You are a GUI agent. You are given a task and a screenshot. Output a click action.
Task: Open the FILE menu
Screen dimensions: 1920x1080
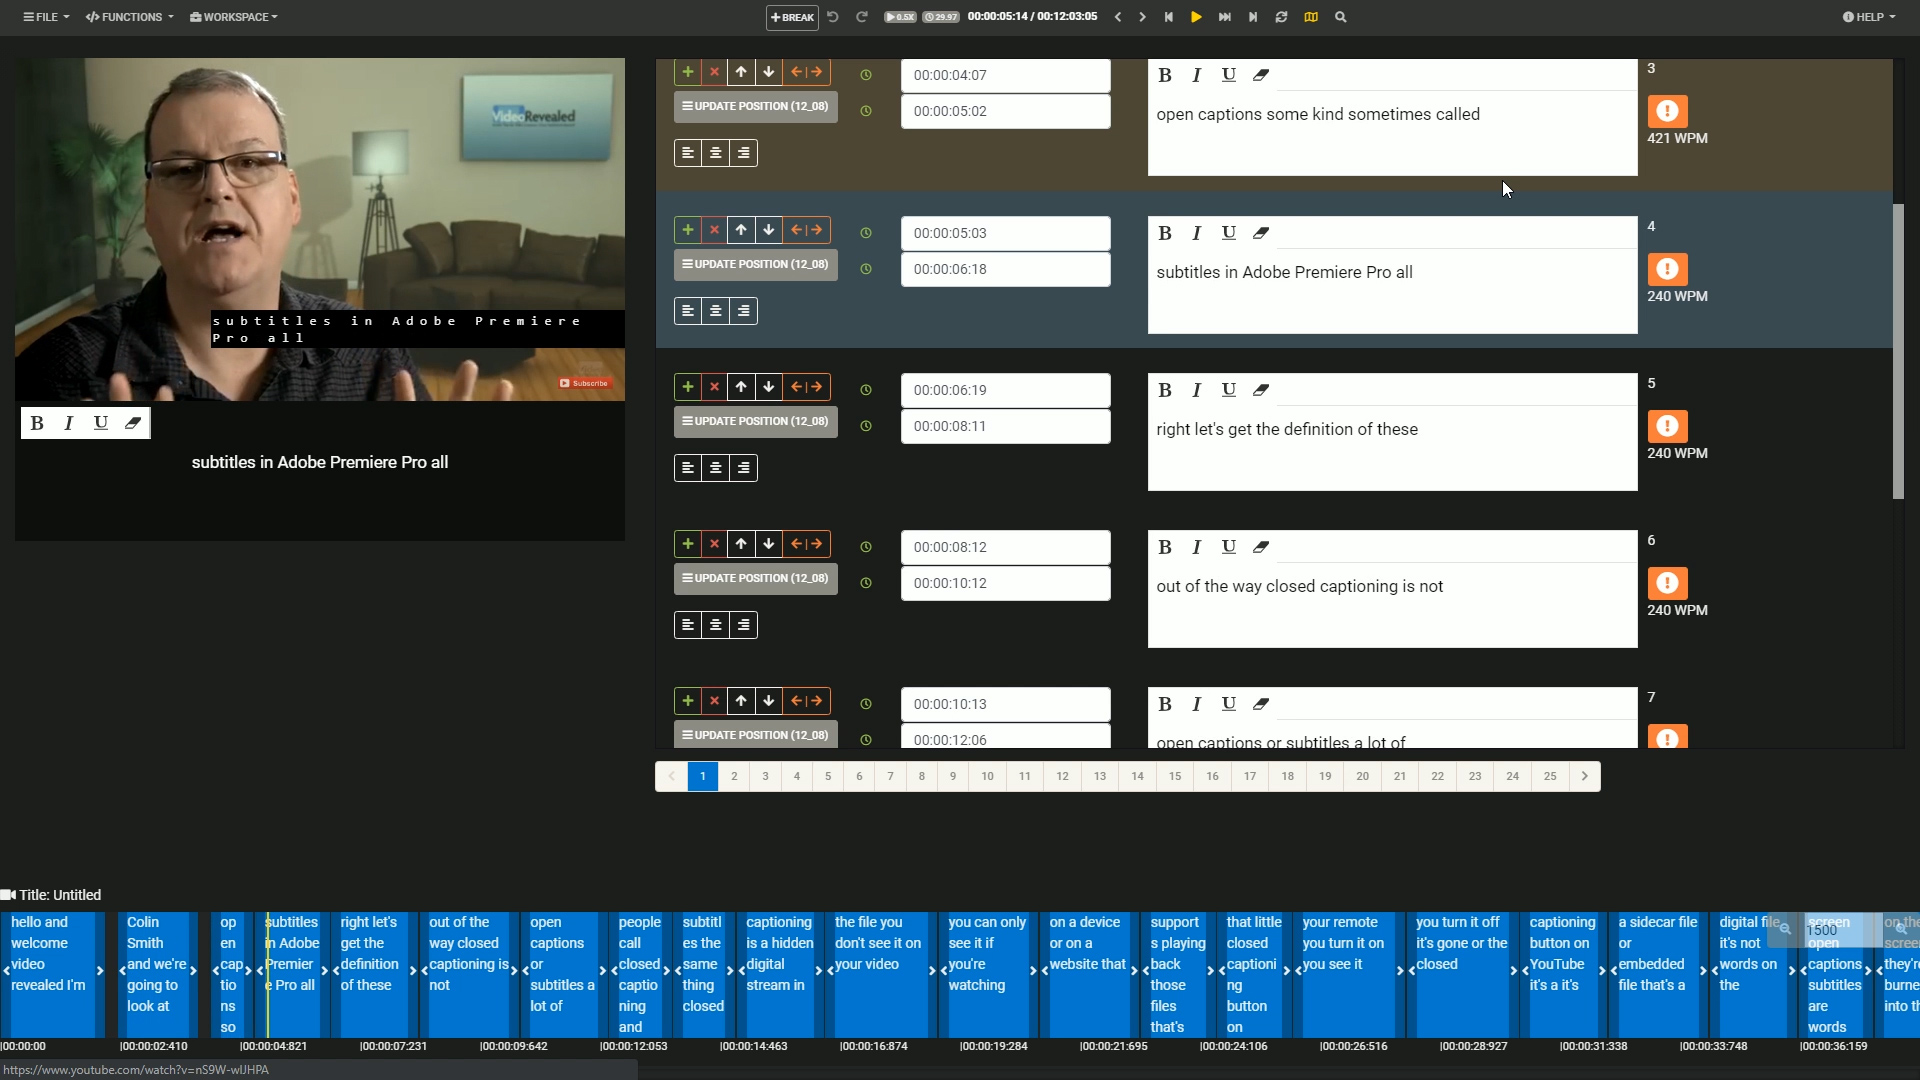point(46,17)
